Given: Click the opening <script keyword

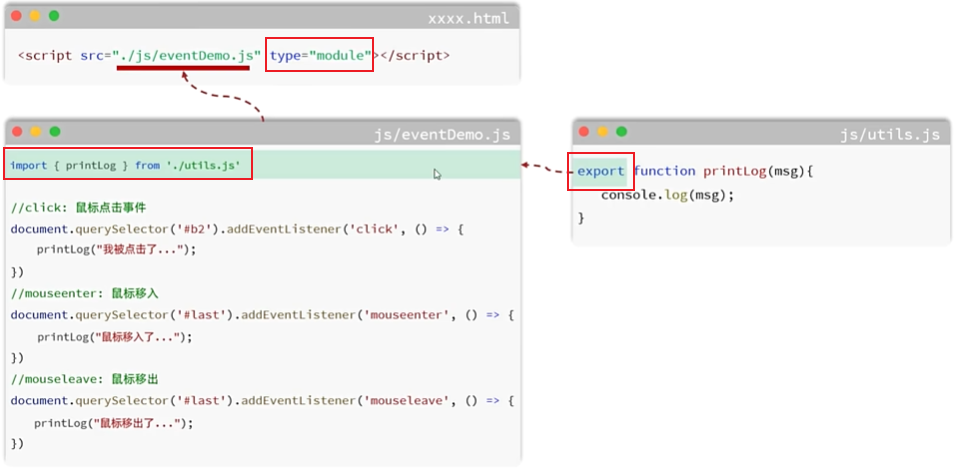Looking at the screenshot, I should [x=46, y=56].
